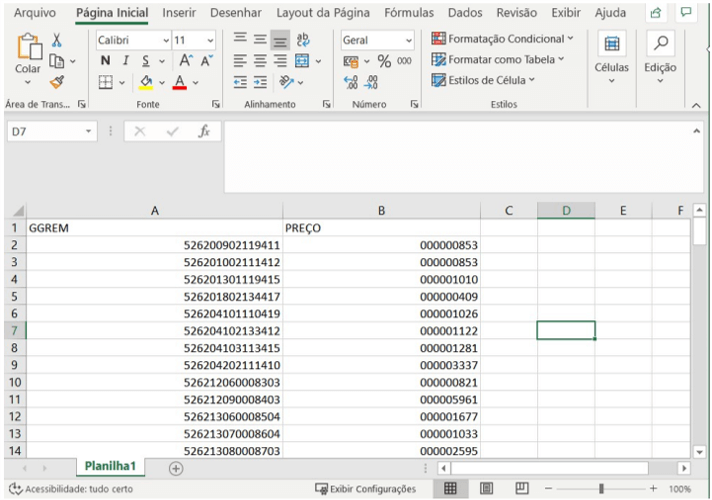Click the Colar (paste) icon

coord(28,45)
